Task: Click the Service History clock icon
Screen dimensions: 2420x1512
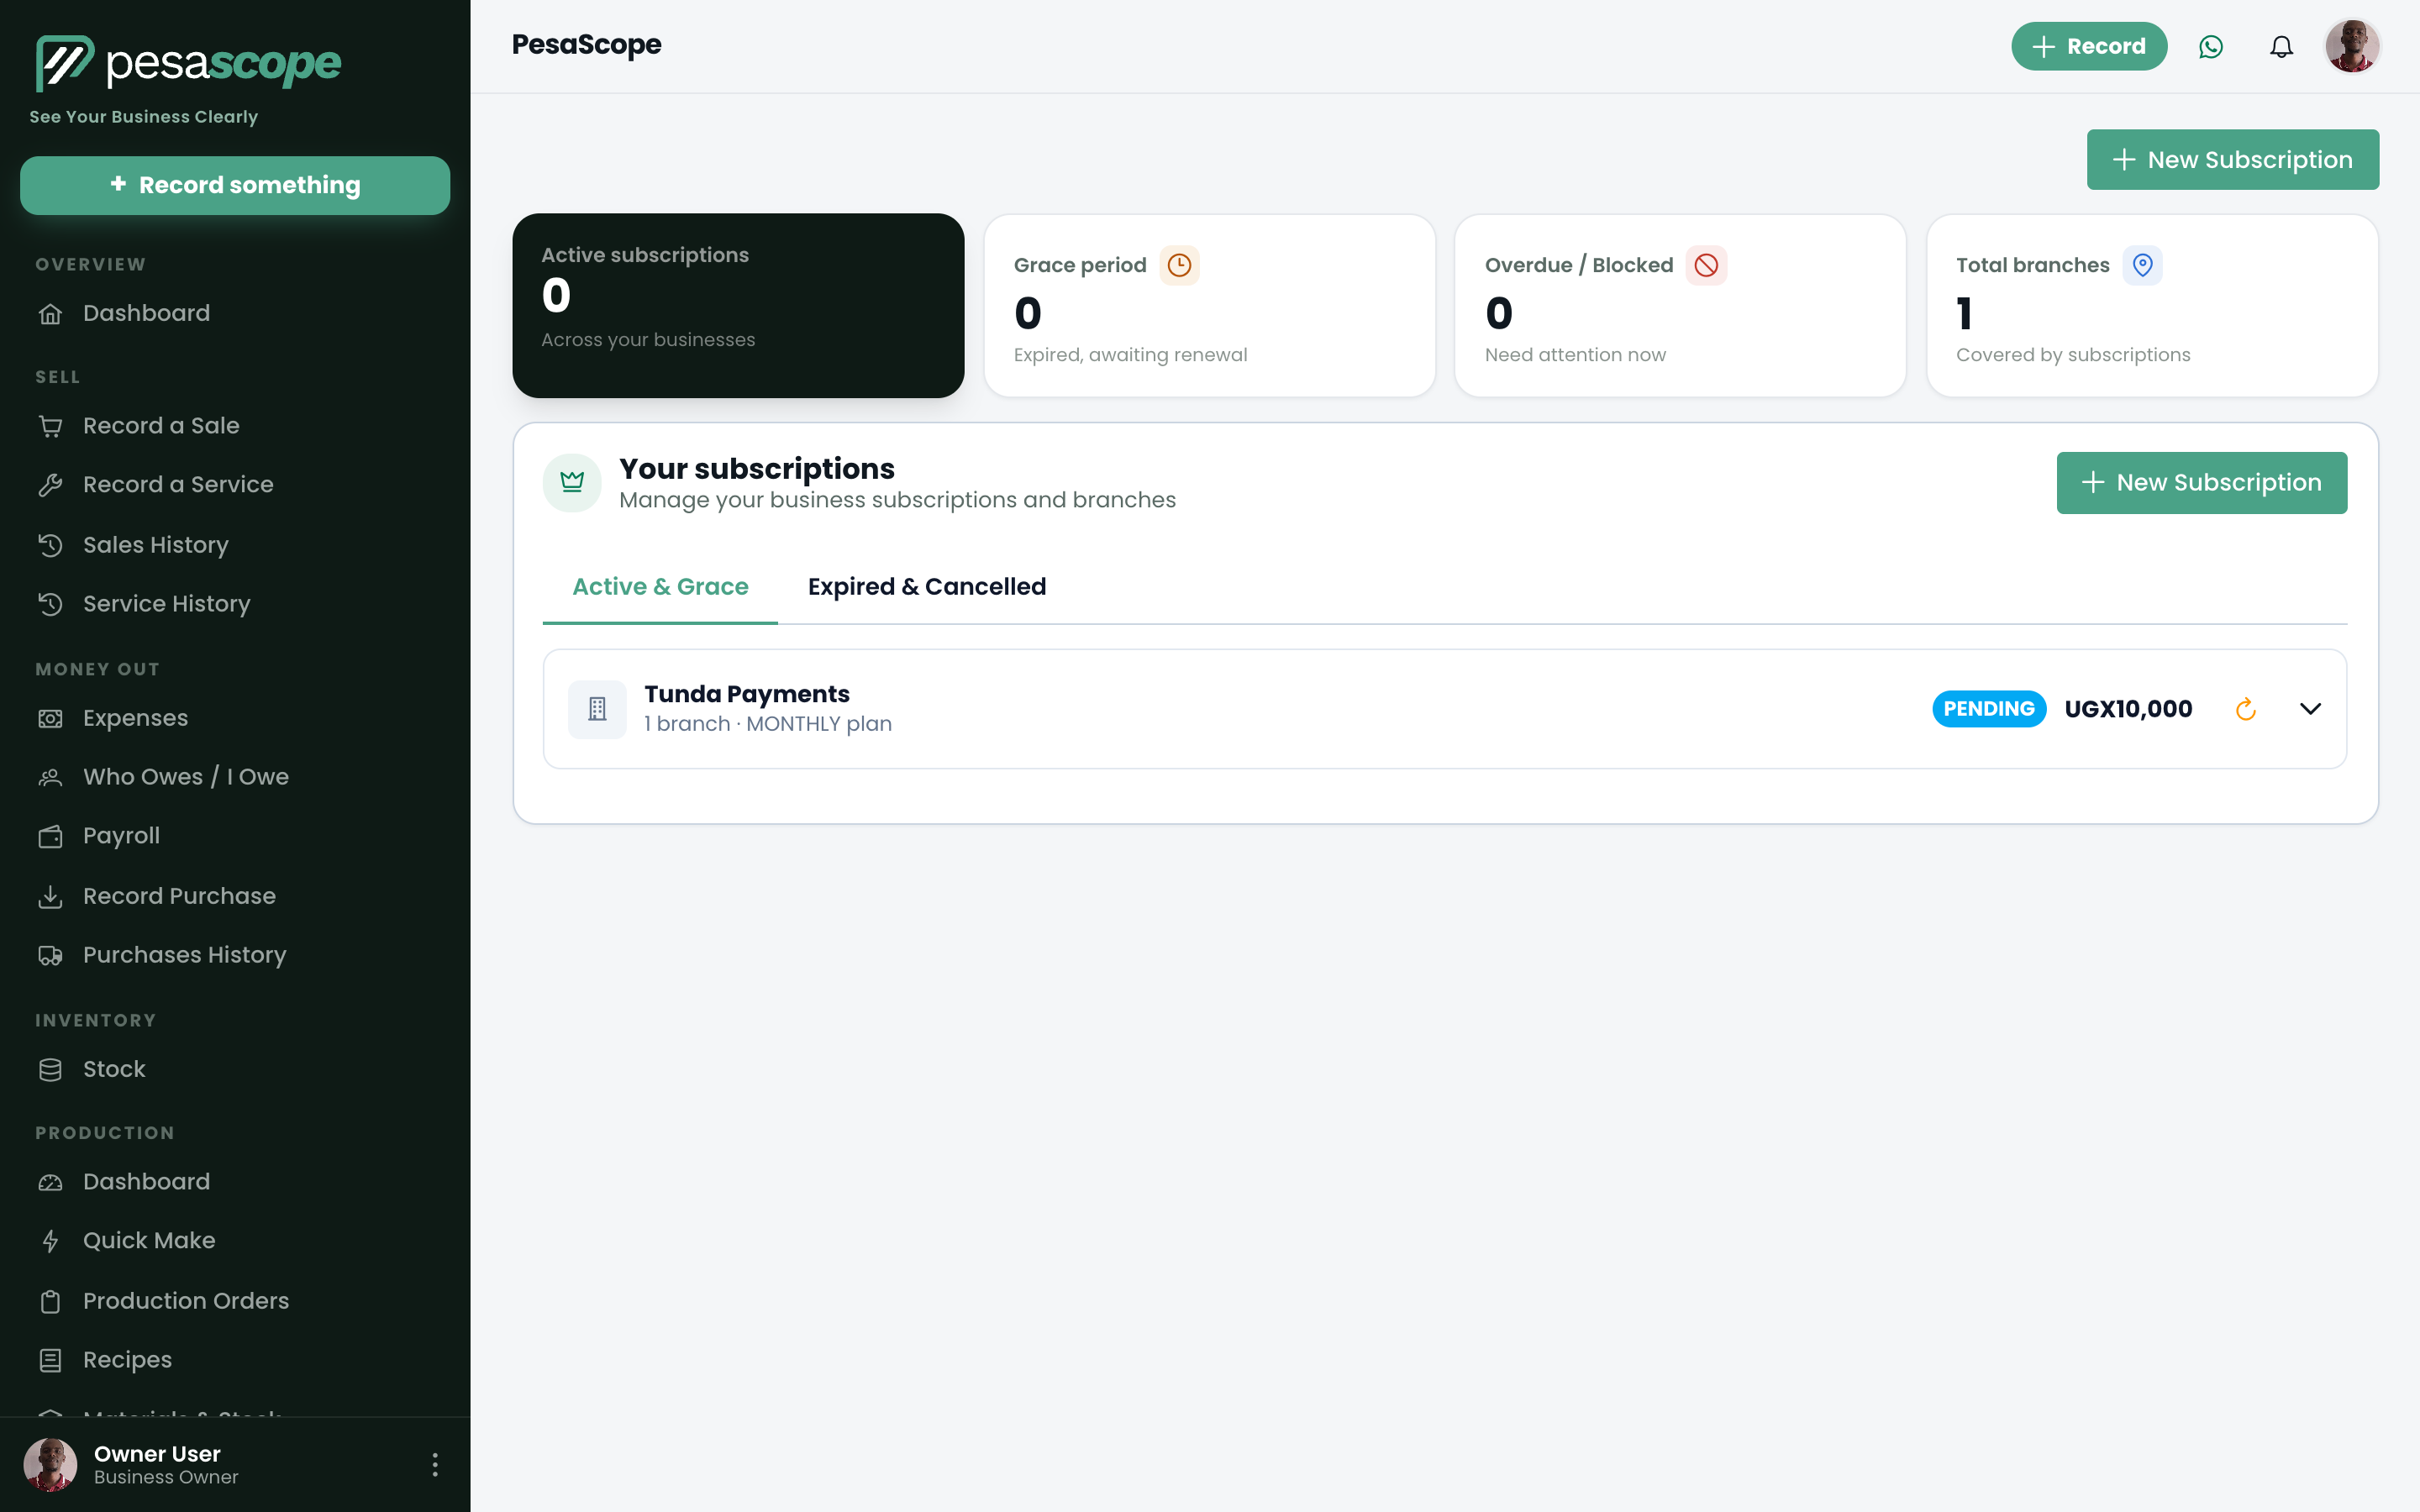Action: pos(50,604)
